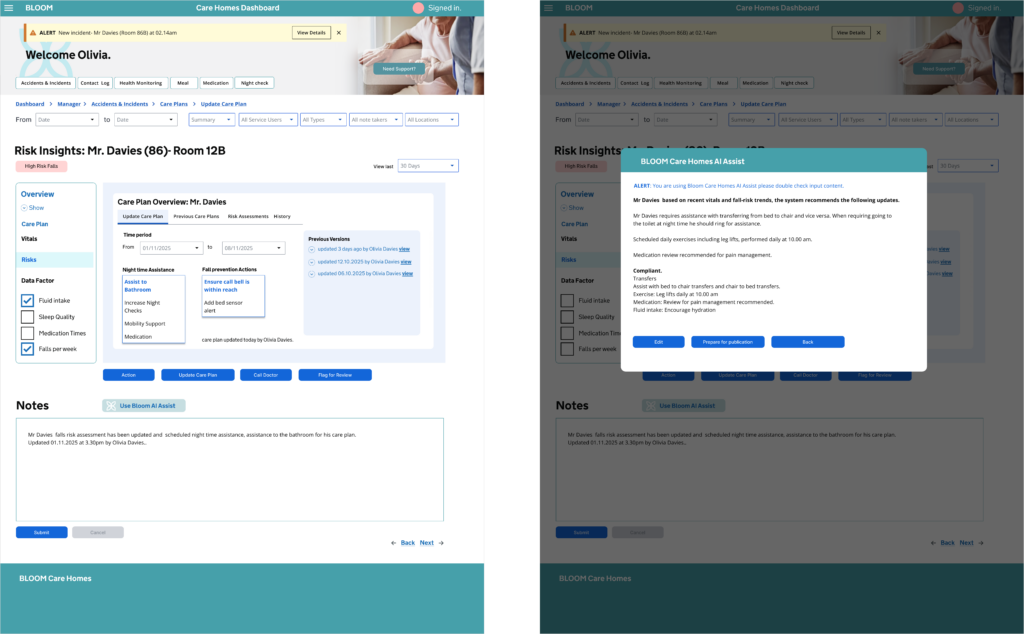Click Prepare for publication in the AI Assist dialog
This screenshot has height=634, width=1024.
coord(728,342)
